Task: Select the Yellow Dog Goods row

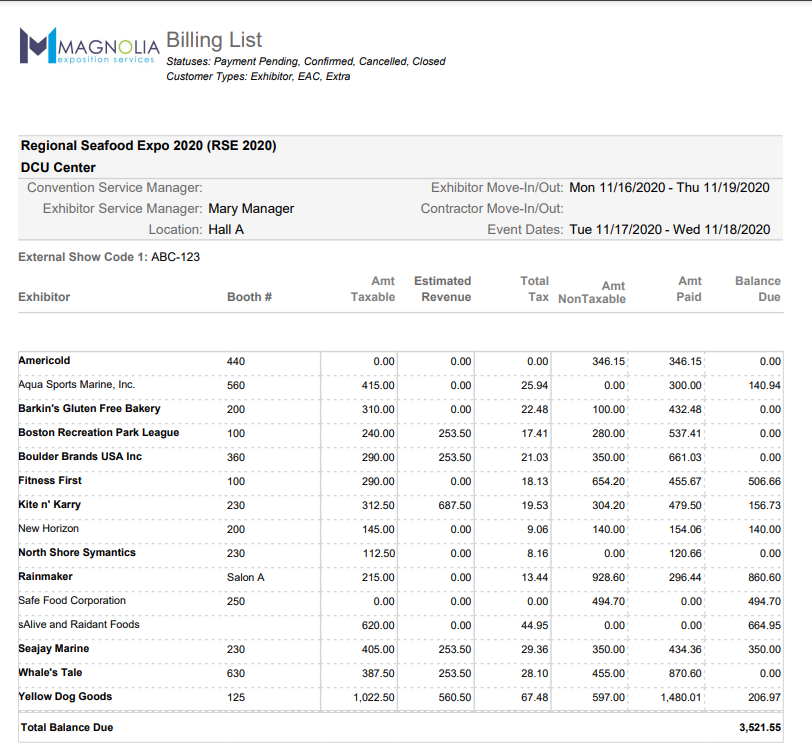Action: pos(67,697)
